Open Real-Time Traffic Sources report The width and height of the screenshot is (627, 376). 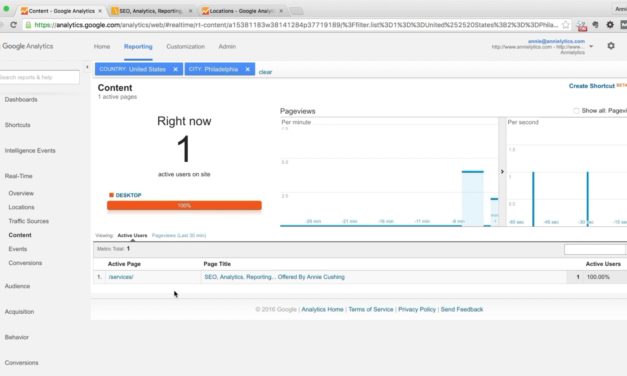pos(29,221)
